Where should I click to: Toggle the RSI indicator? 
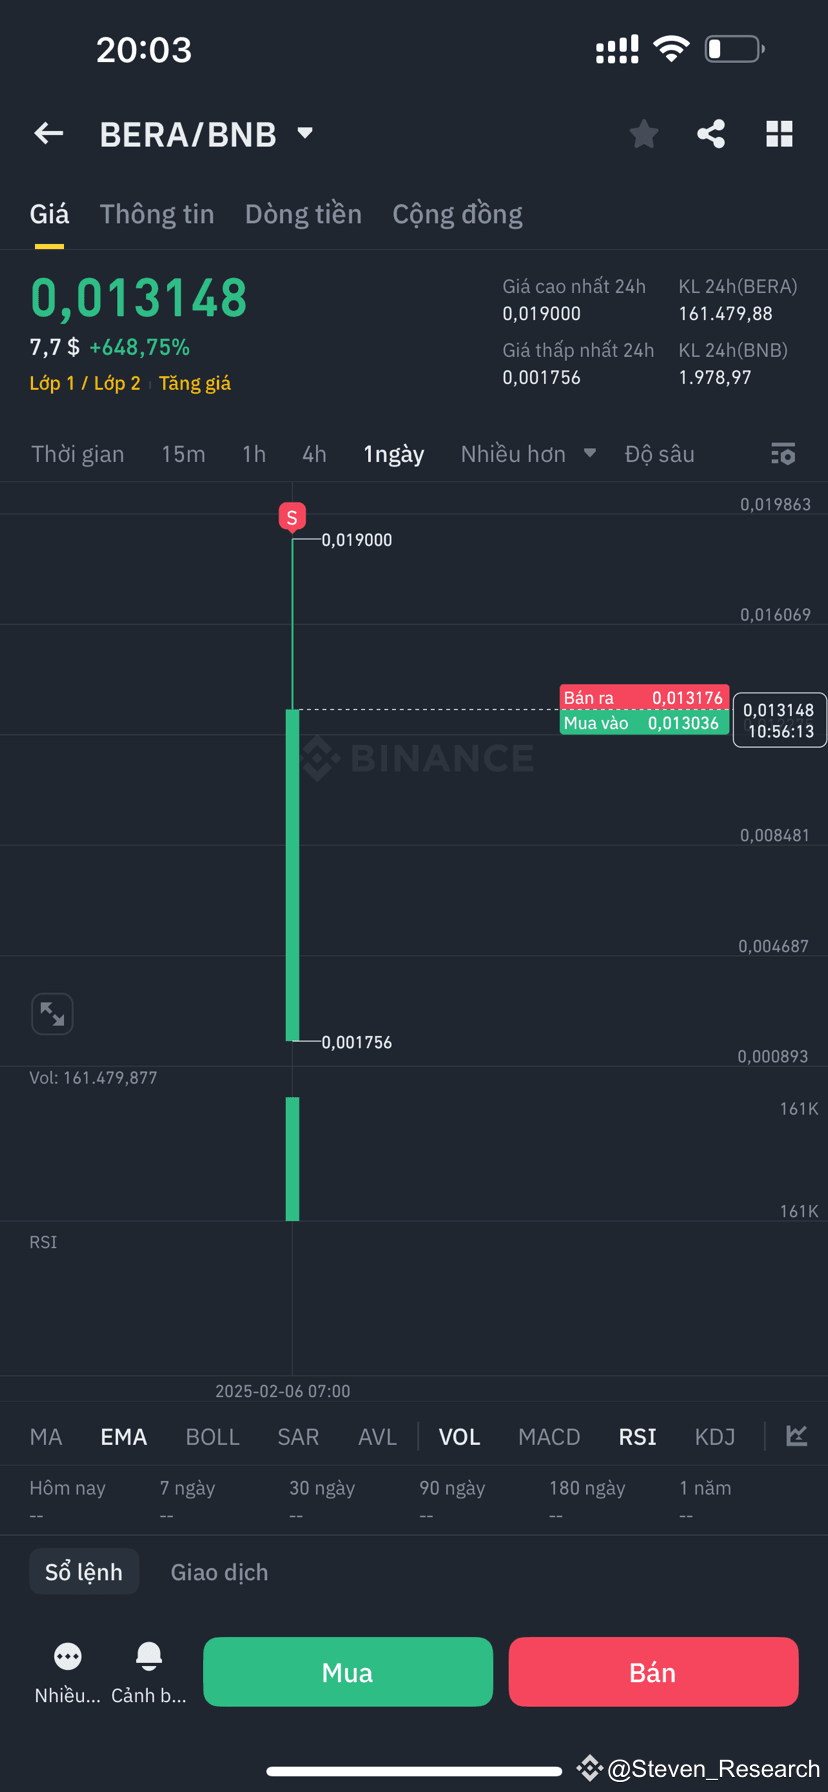[638, 1437]
